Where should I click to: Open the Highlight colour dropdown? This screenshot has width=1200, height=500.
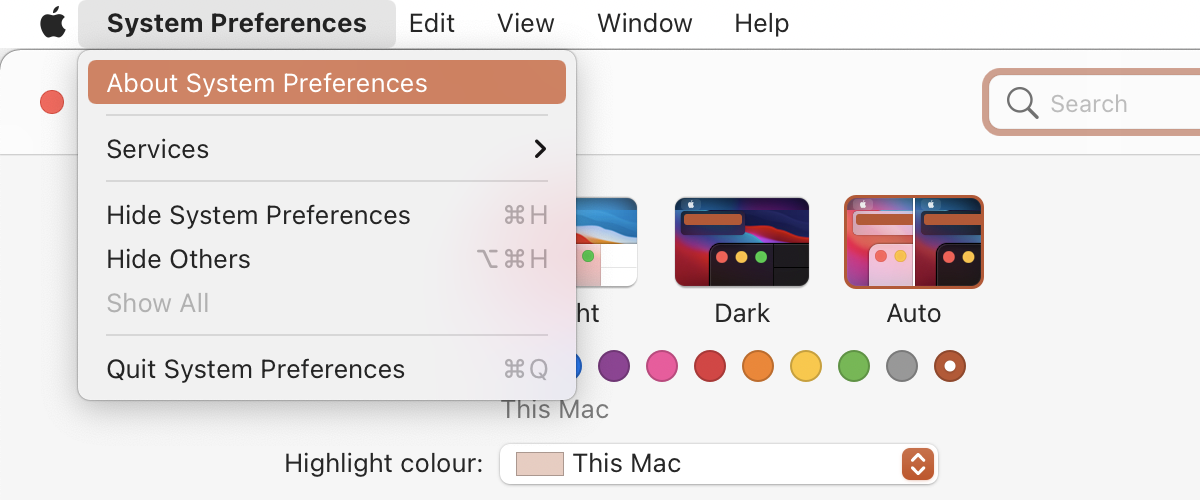coord(718,464)
